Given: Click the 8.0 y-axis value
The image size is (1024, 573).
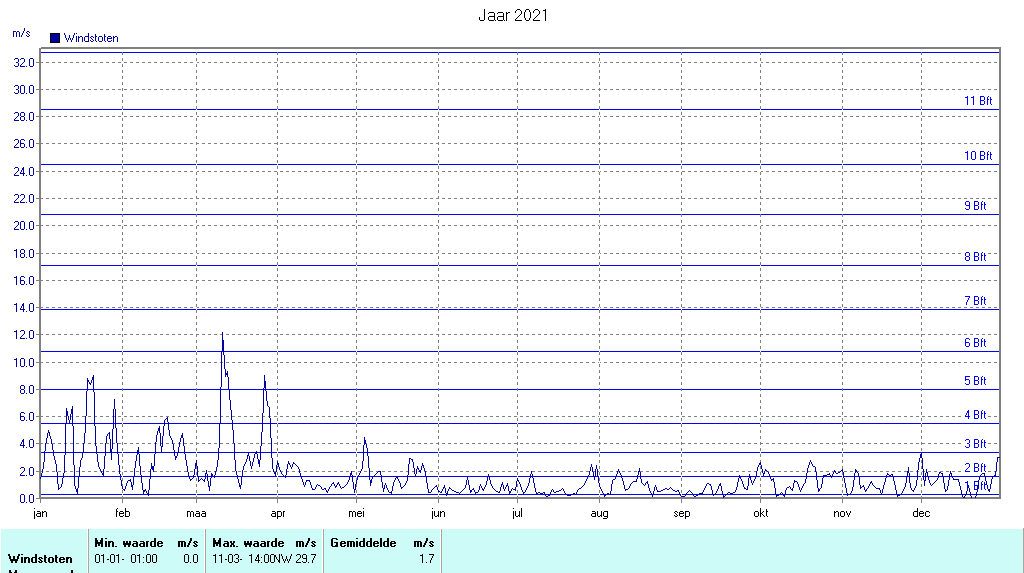Looking at the screenshot, I should tap(27, 390).
